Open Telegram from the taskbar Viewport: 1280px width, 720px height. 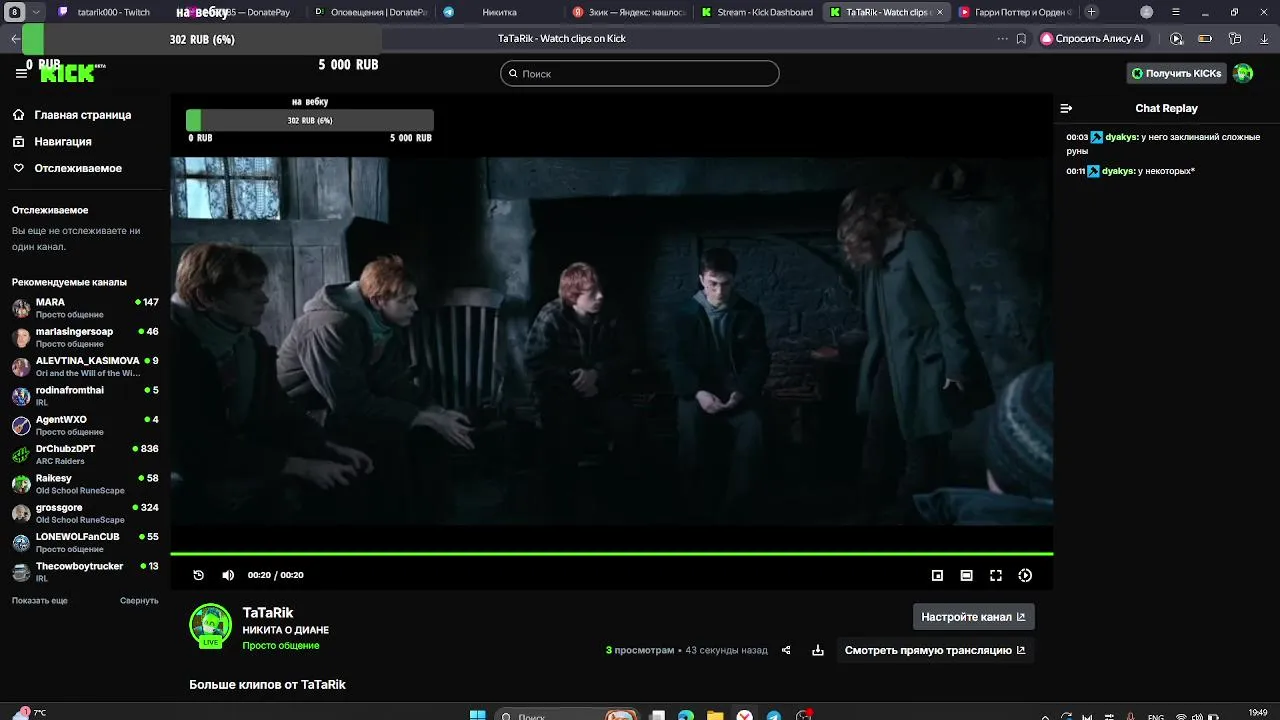[774, 715]
